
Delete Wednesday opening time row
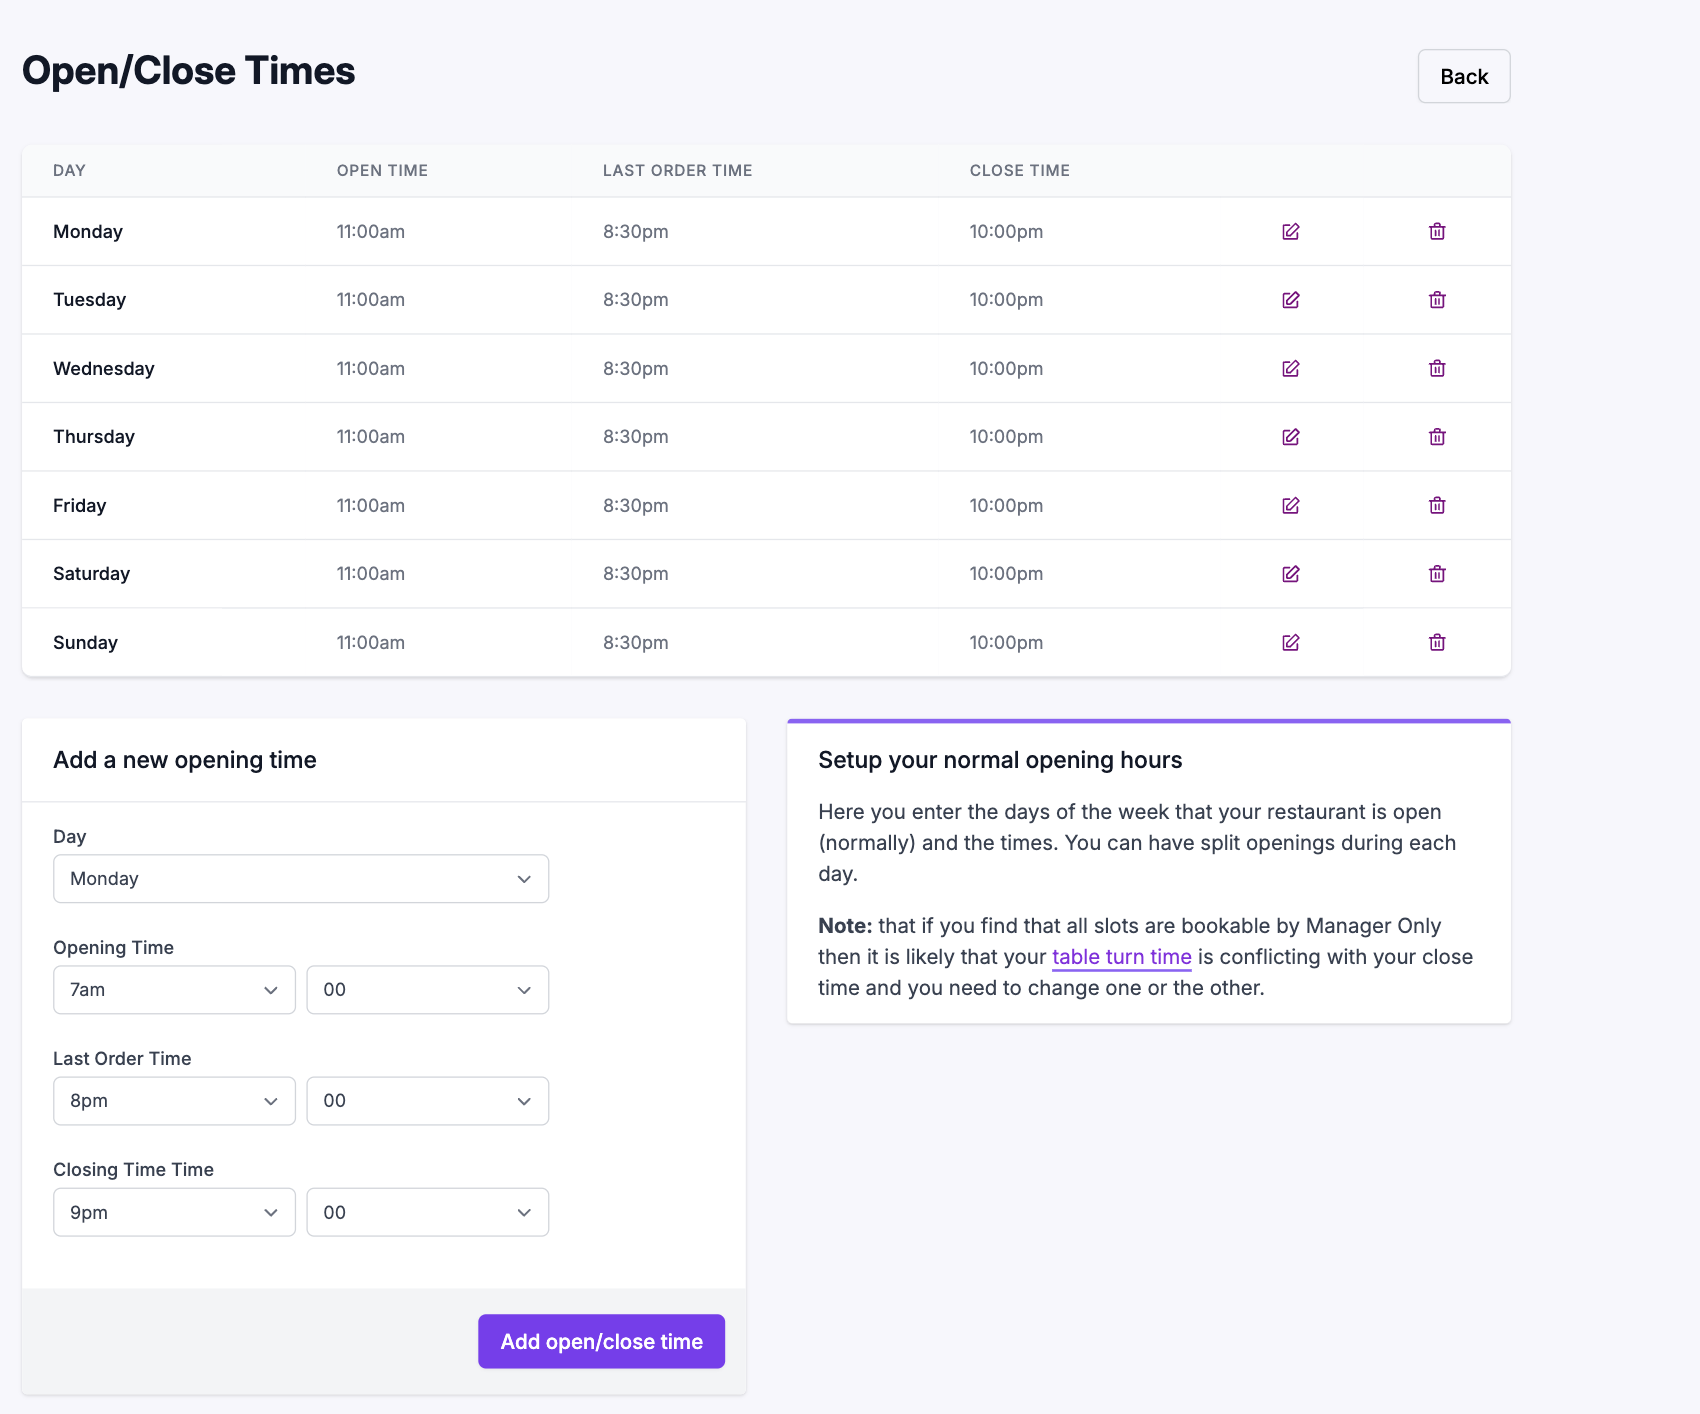point(1437,369)
